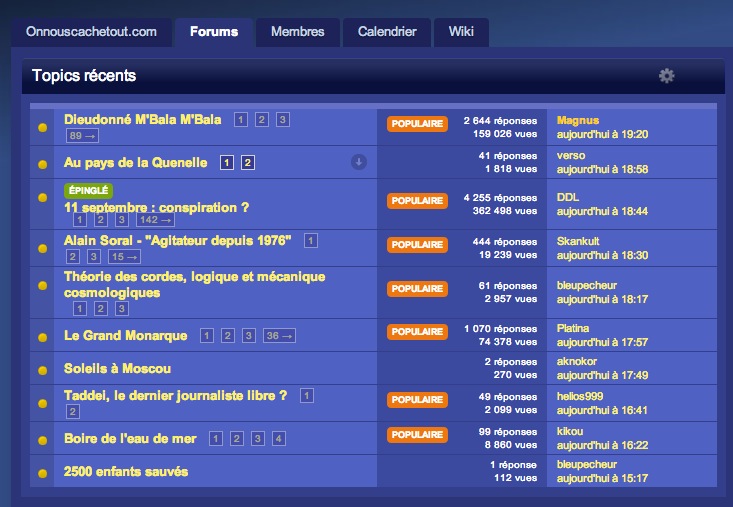Open last post aujourd'hui à 15:17
The height and width of the screenshot is (507, 733).
coord(602,478)
